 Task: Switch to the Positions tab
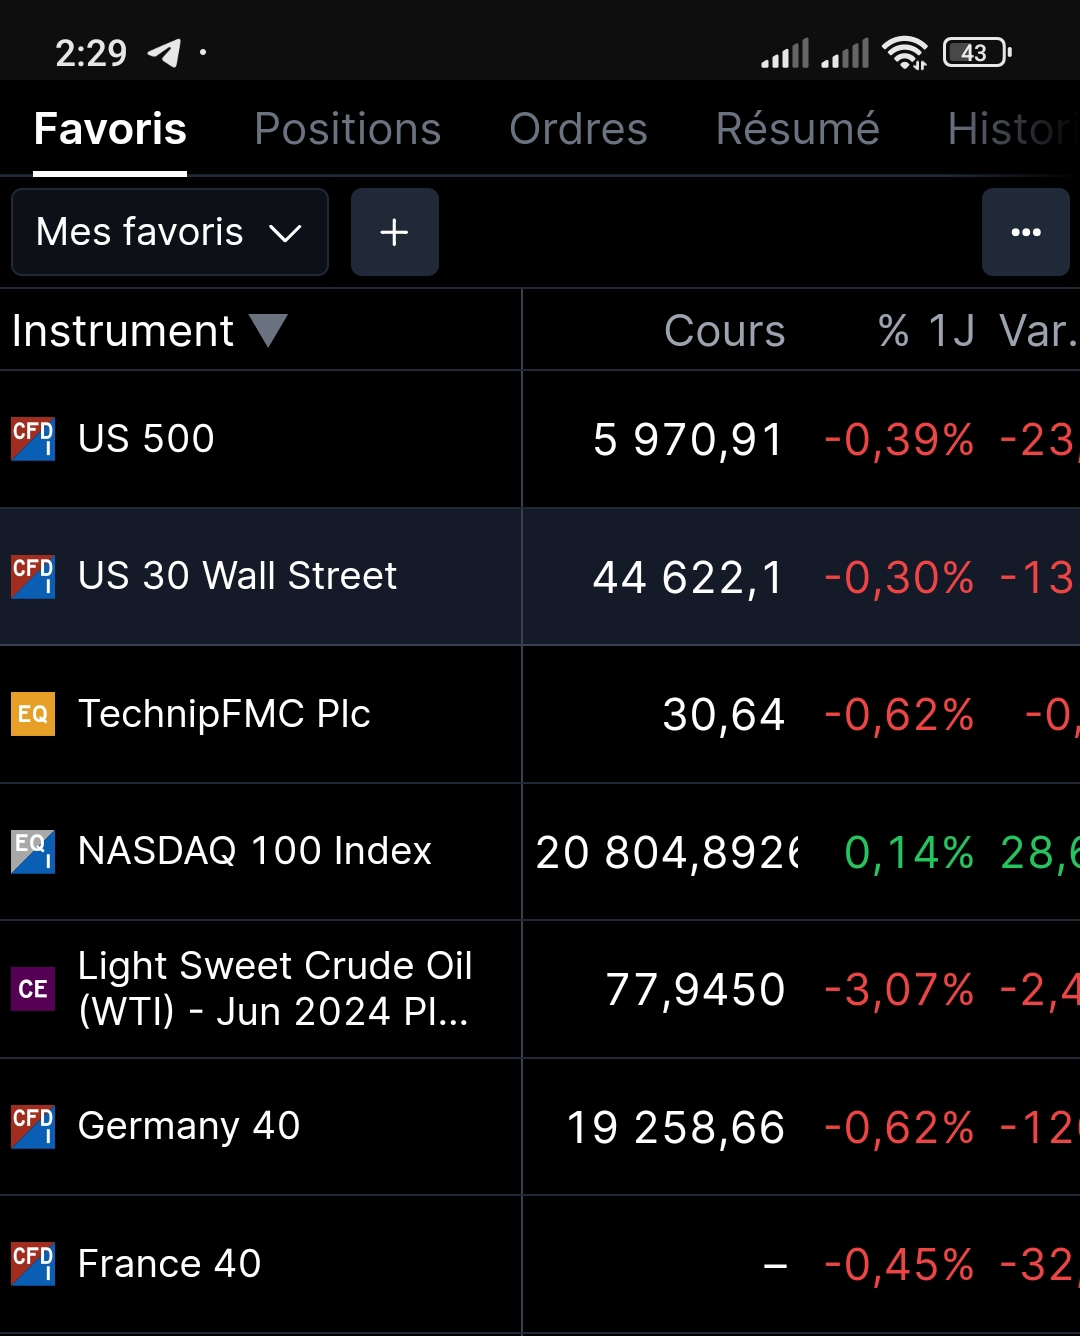click(347, 129)
